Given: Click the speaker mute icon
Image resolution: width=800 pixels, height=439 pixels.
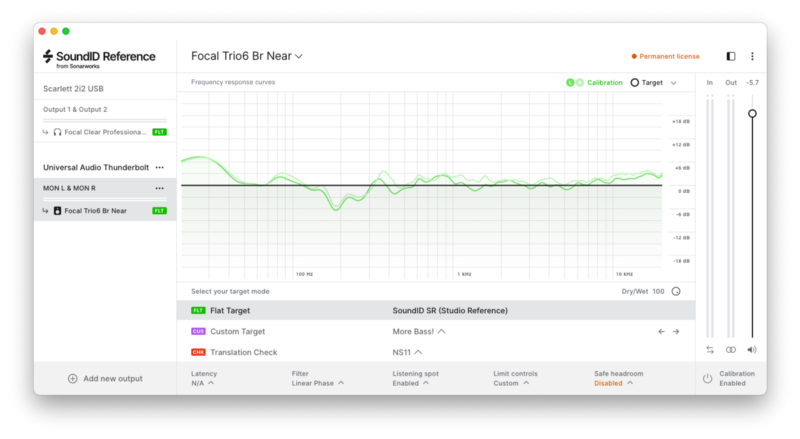Looking at the screenshot, I should click(x=752, y=350).
